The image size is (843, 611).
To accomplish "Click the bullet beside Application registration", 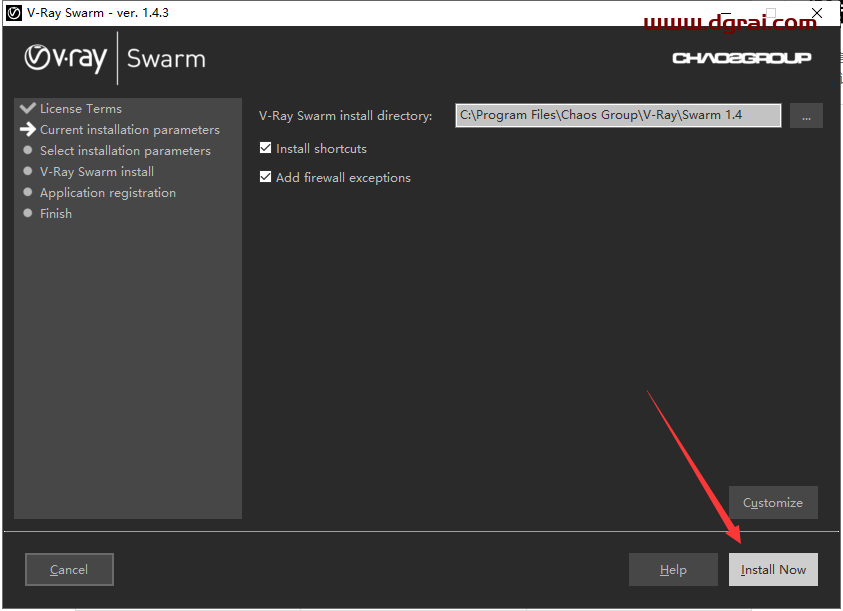I will tap(28, 193).
